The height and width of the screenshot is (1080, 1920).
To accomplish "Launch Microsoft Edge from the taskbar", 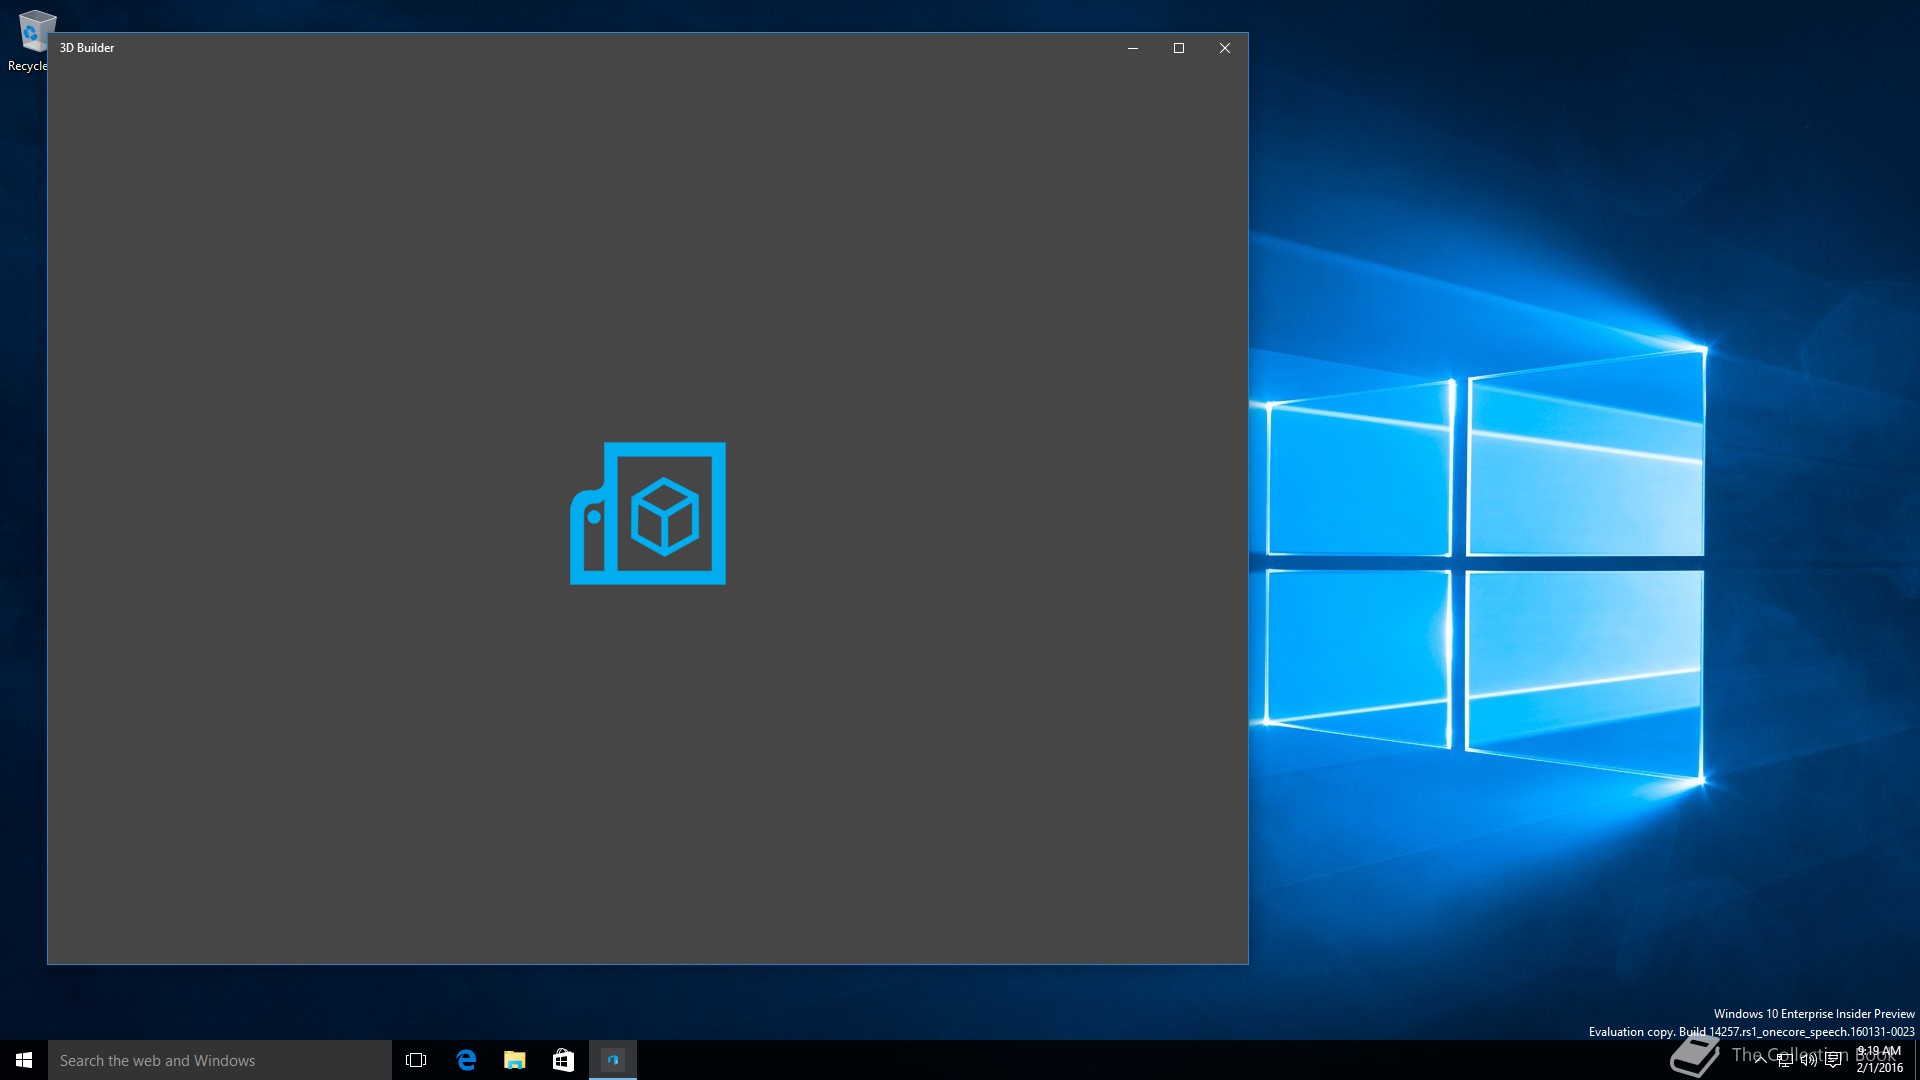I will pos(466,1060).
